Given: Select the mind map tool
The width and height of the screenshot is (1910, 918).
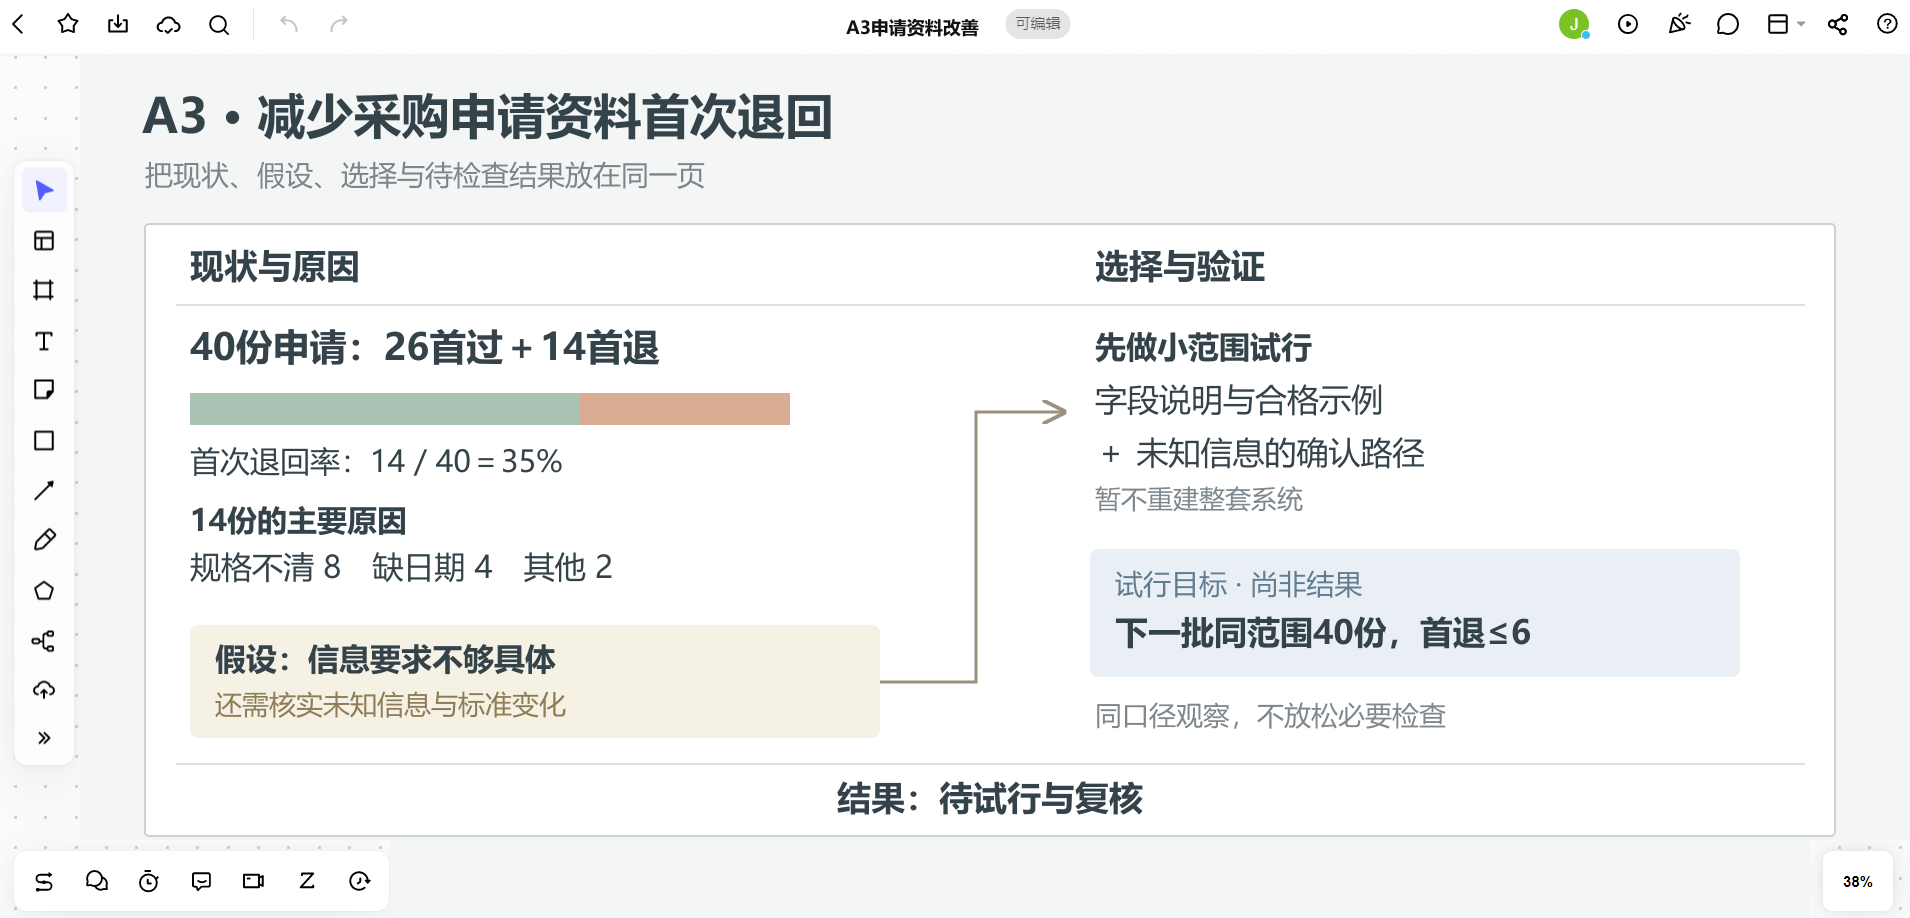Looking at the screenshot, I should (44, 641).
